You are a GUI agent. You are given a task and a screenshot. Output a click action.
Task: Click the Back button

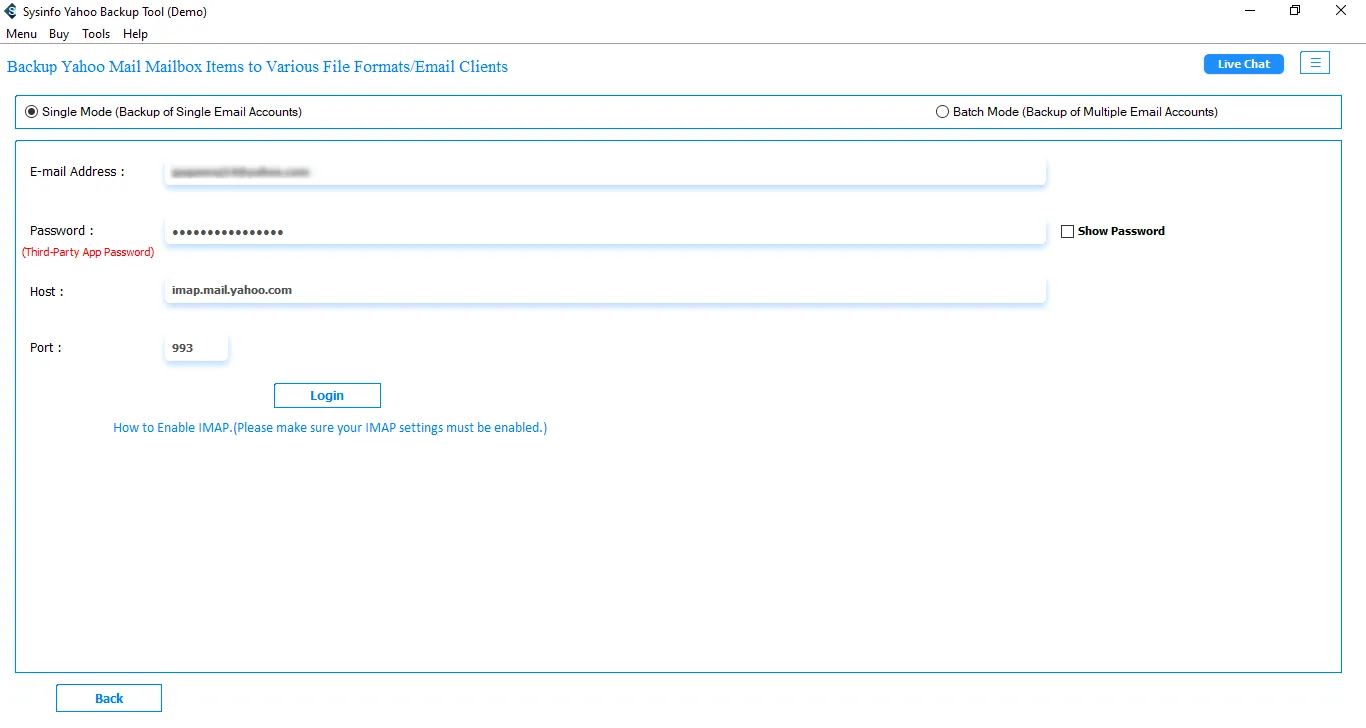coord(109,698)
